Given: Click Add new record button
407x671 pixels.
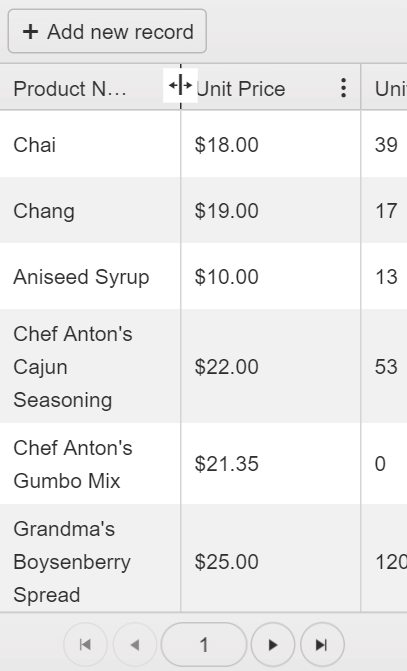Looking at the screenshot, I should (x=107, y=31).
